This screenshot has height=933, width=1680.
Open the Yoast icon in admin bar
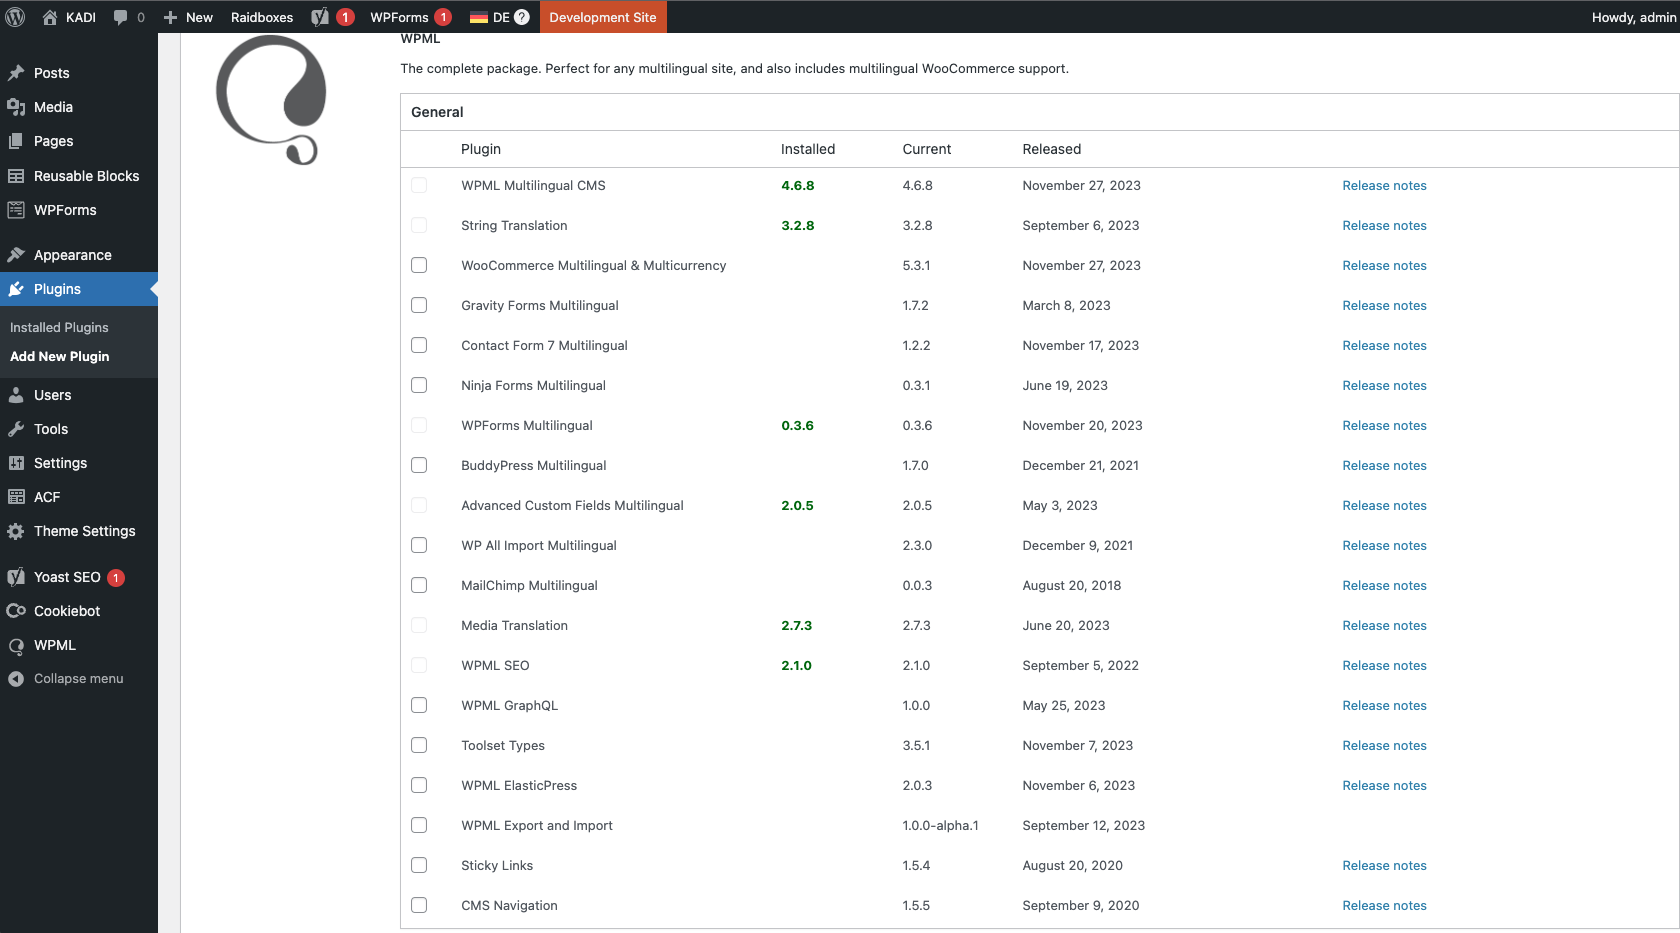pos(320,17)
